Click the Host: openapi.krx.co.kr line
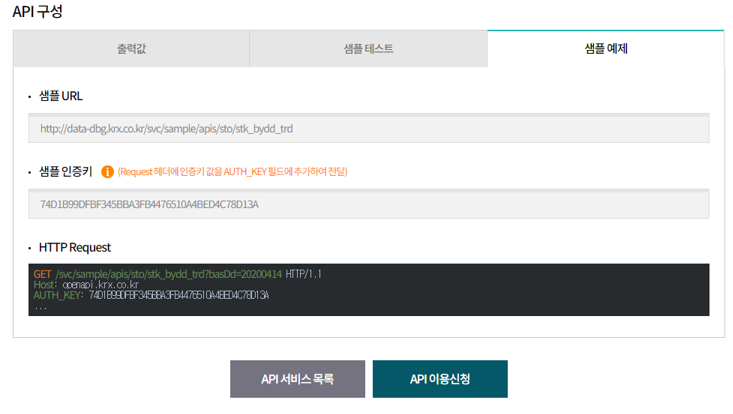Screen dimensions: 733x414 86,285
